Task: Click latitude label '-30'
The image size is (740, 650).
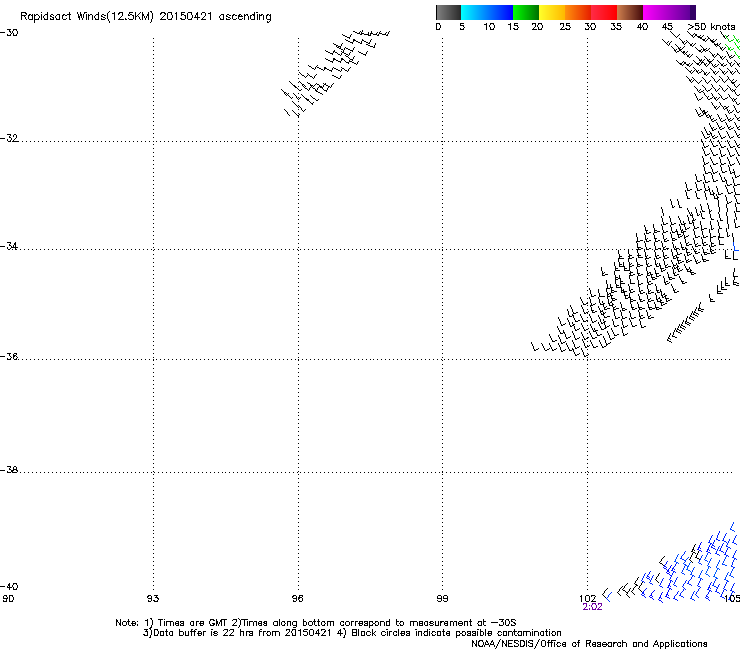Action: coord(9,33)
